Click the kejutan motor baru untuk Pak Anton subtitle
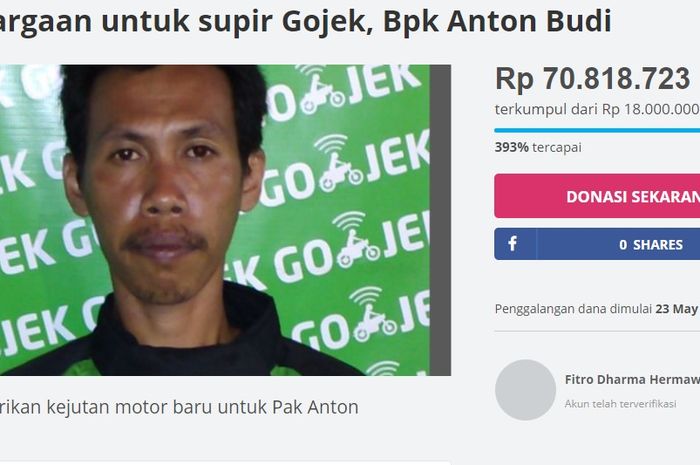 179,407
